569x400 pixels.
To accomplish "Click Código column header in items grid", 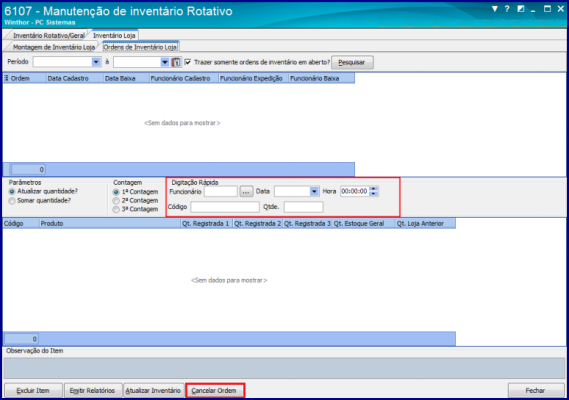I will pos(21,223).
